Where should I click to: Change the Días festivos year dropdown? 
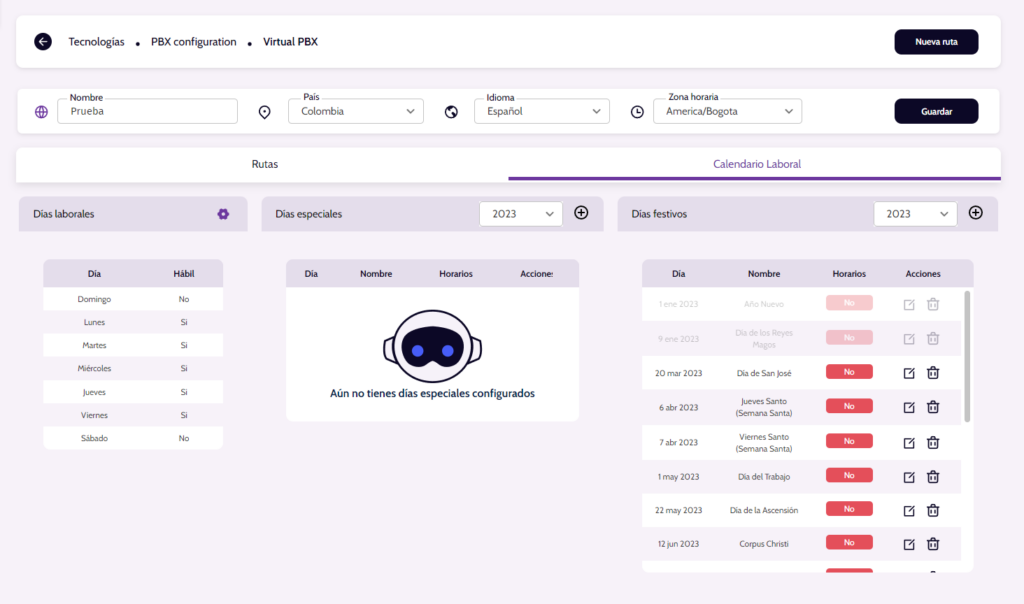coord(914,214)
